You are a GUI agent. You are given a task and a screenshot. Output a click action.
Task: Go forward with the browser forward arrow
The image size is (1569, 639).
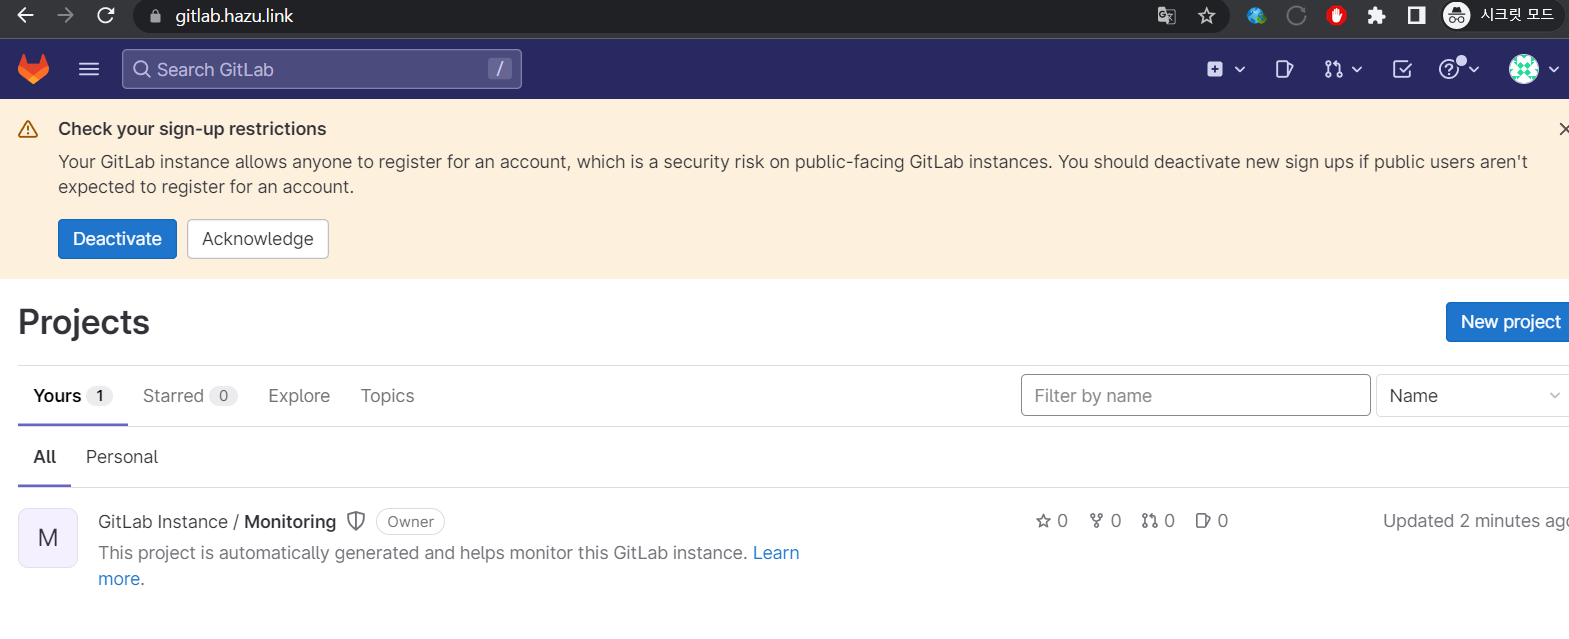coord(66,15)
